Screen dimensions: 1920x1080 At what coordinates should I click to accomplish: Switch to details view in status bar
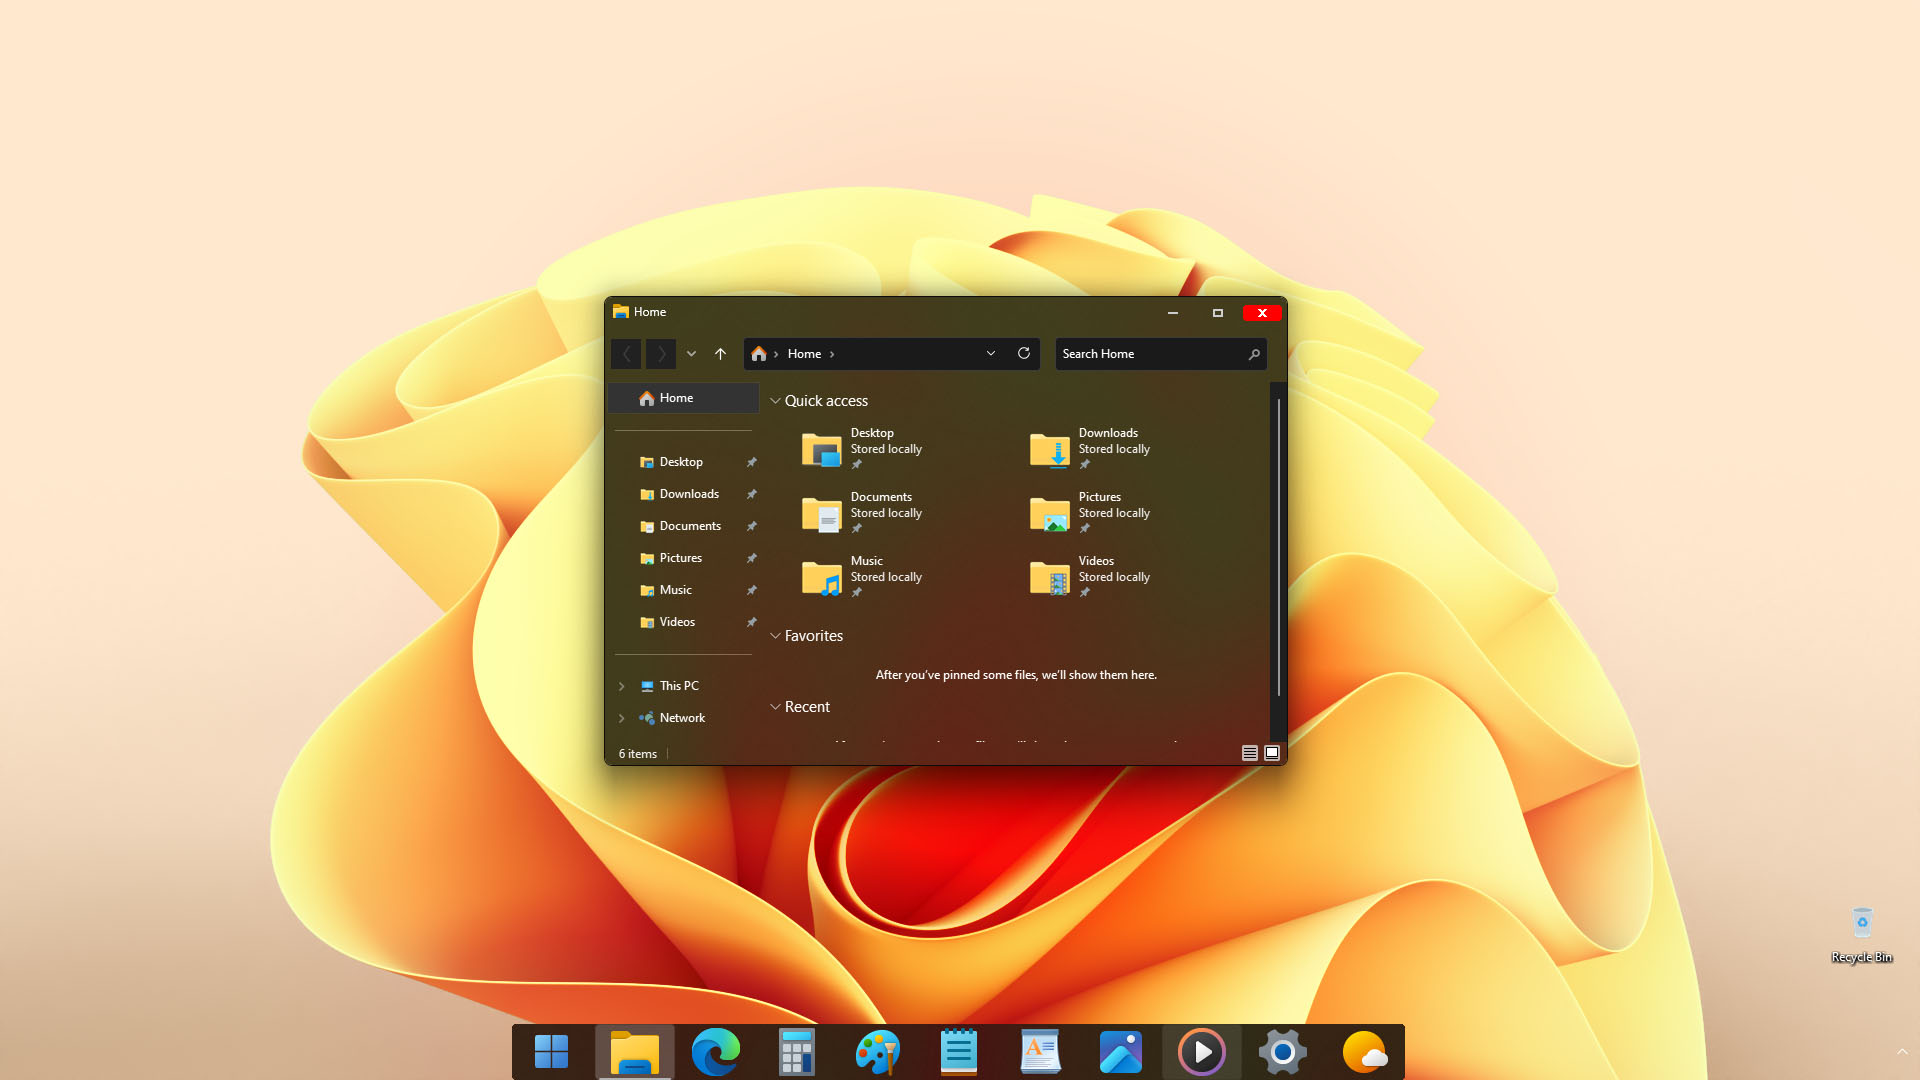(1248, 752)
